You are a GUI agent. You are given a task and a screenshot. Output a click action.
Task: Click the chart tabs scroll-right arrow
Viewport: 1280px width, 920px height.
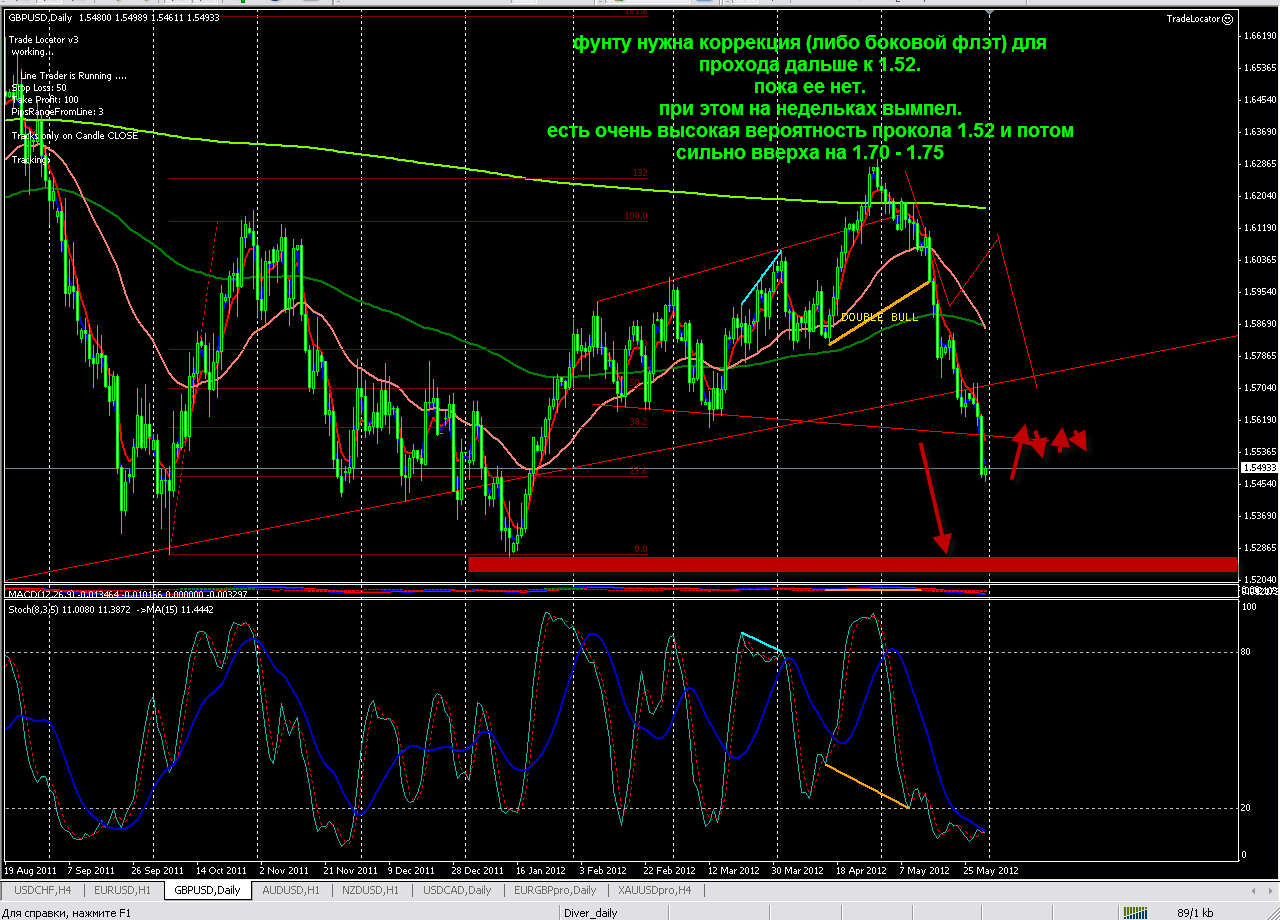pyautogui.click(x=1272, y=890)
